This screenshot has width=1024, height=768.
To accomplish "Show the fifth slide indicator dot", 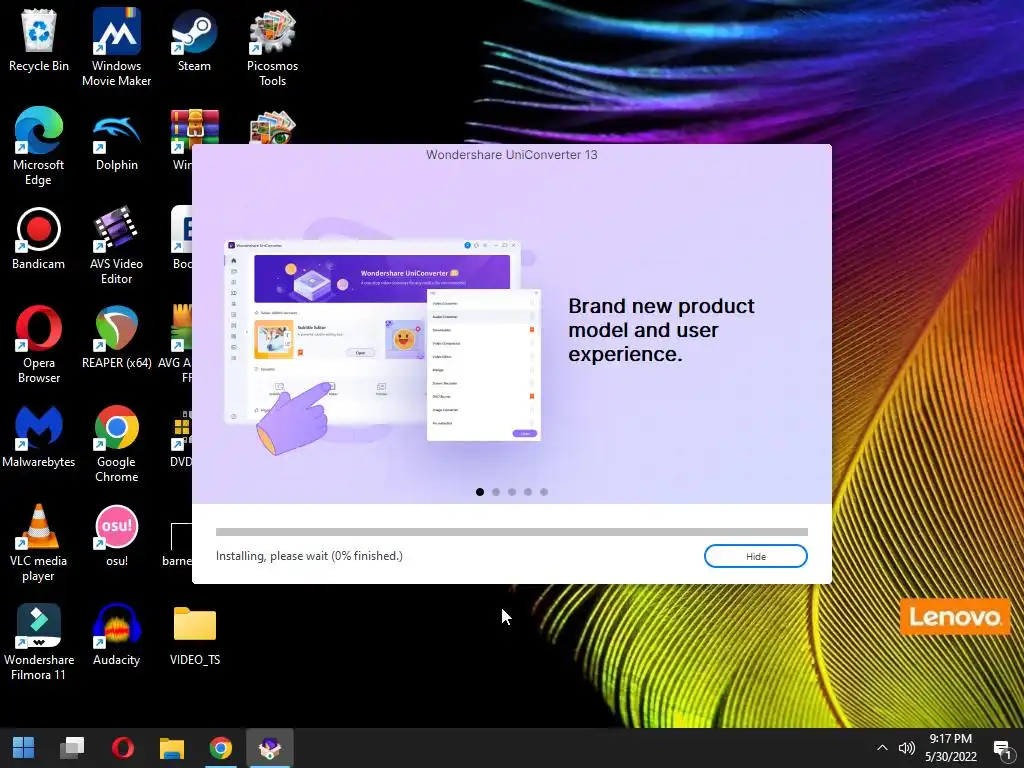I will 544,492.
